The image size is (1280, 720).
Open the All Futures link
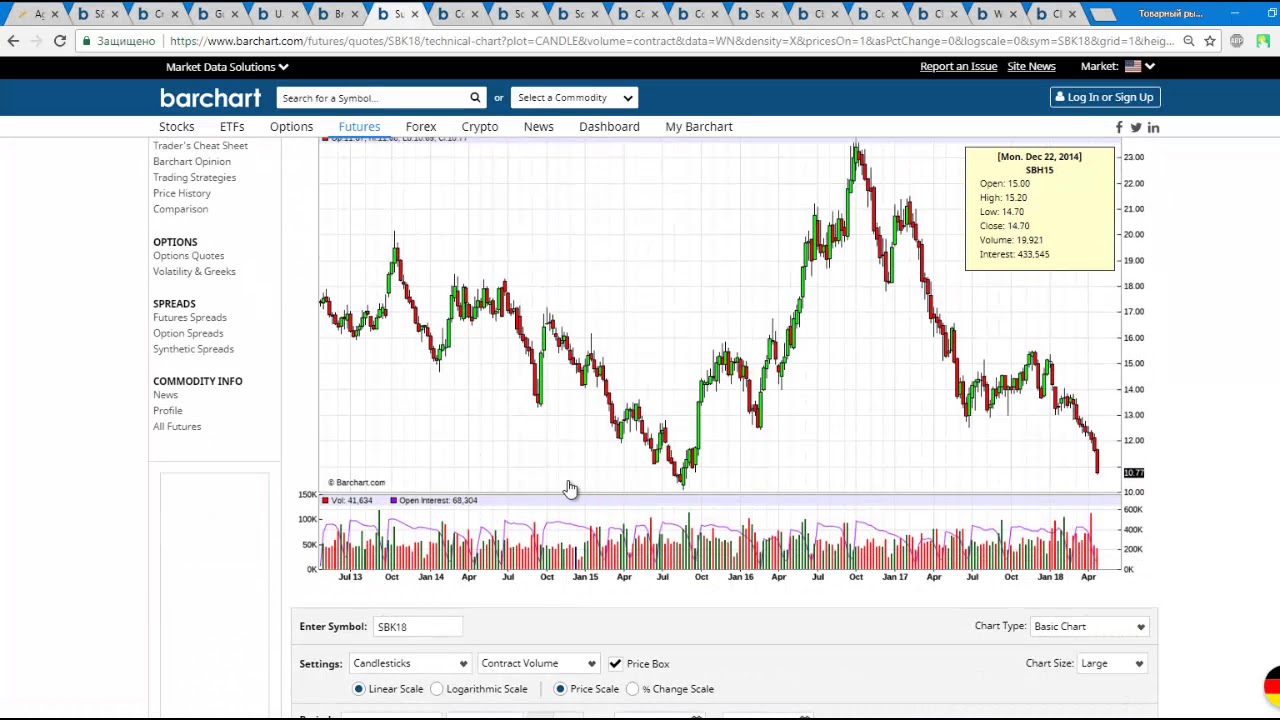(177, 427)
